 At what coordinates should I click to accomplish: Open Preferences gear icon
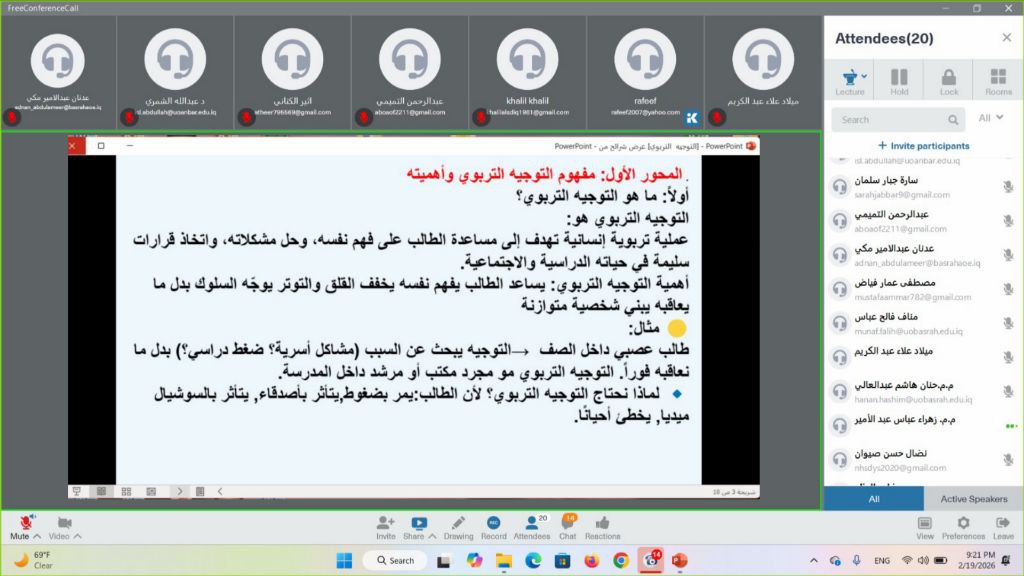pos(963,523)
